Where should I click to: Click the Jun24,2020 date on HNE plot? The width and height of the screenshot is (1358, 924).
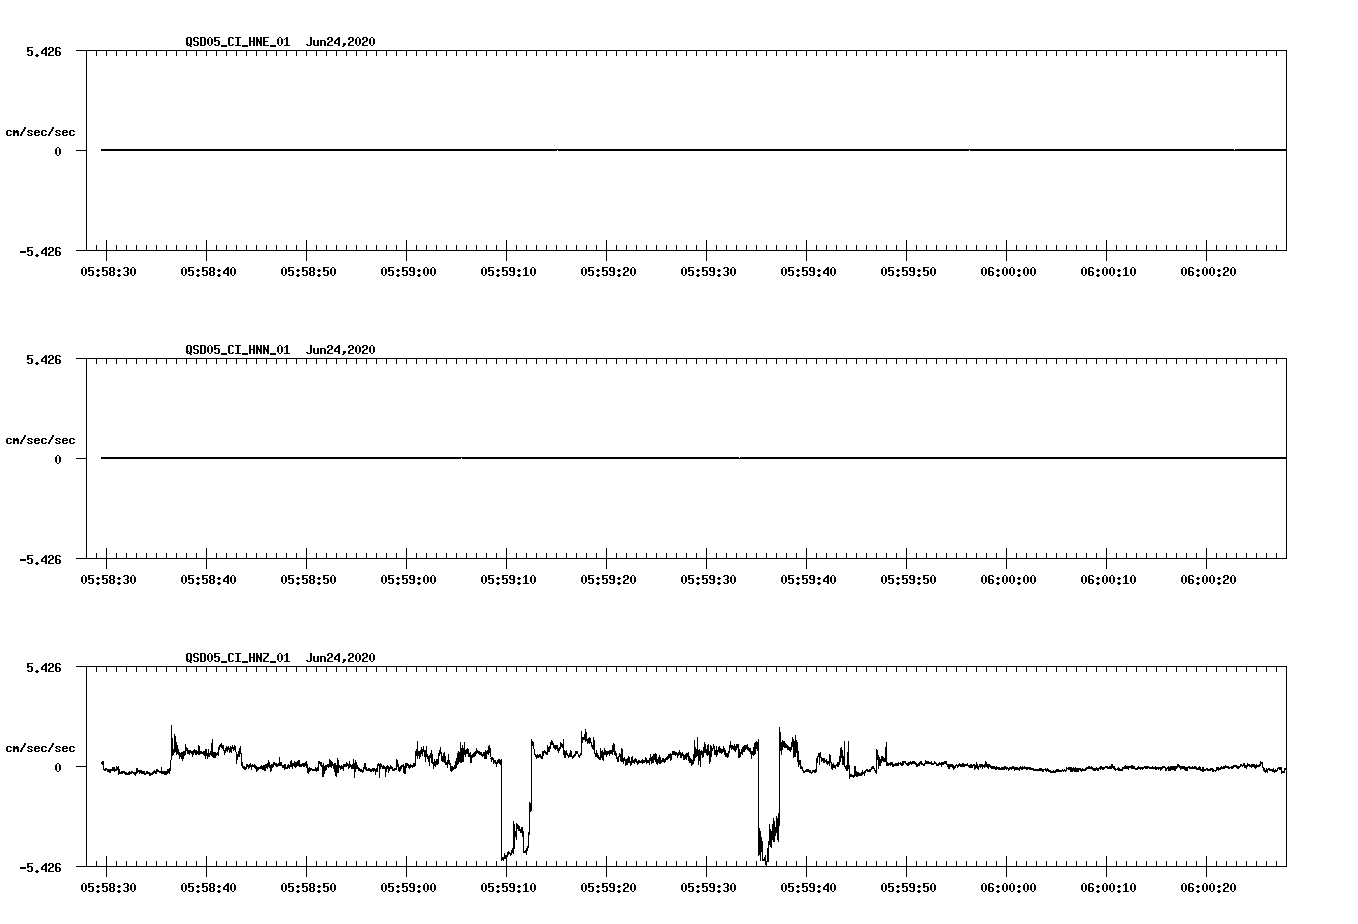(x=340, y=42)
